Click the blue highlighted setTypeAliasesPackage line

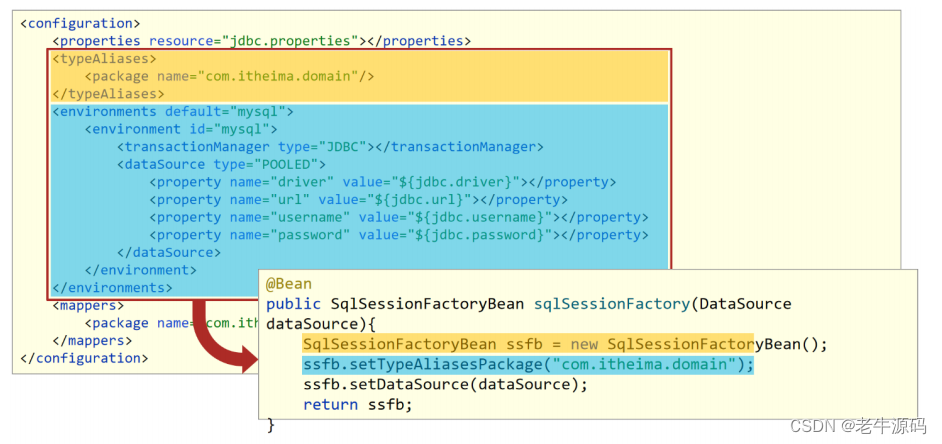click(x=528, y=364)
